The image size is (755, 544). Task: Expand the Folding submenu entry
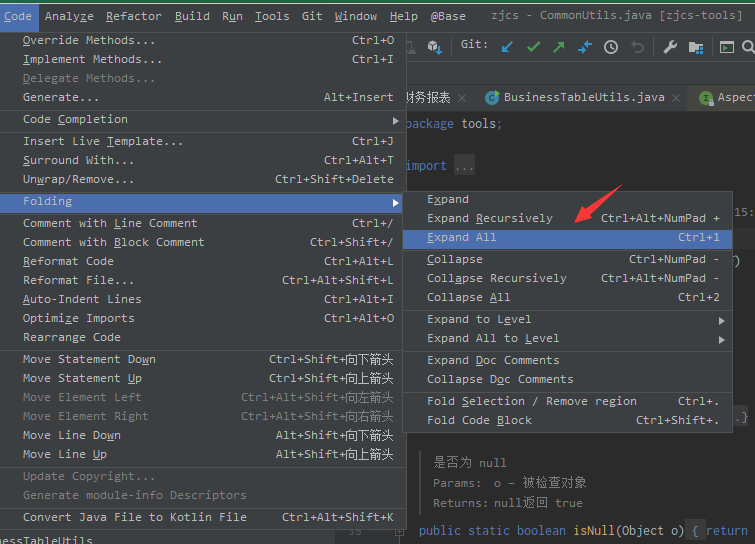(202, 202)
